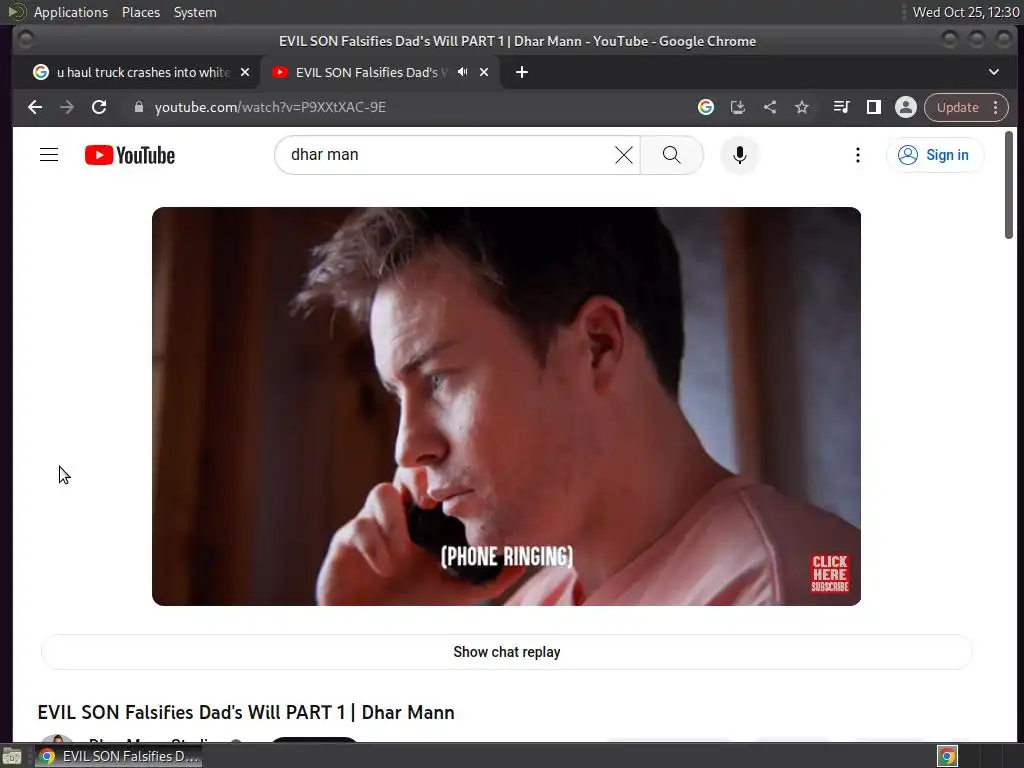Click the video player to pause

[x=506, y=406]
